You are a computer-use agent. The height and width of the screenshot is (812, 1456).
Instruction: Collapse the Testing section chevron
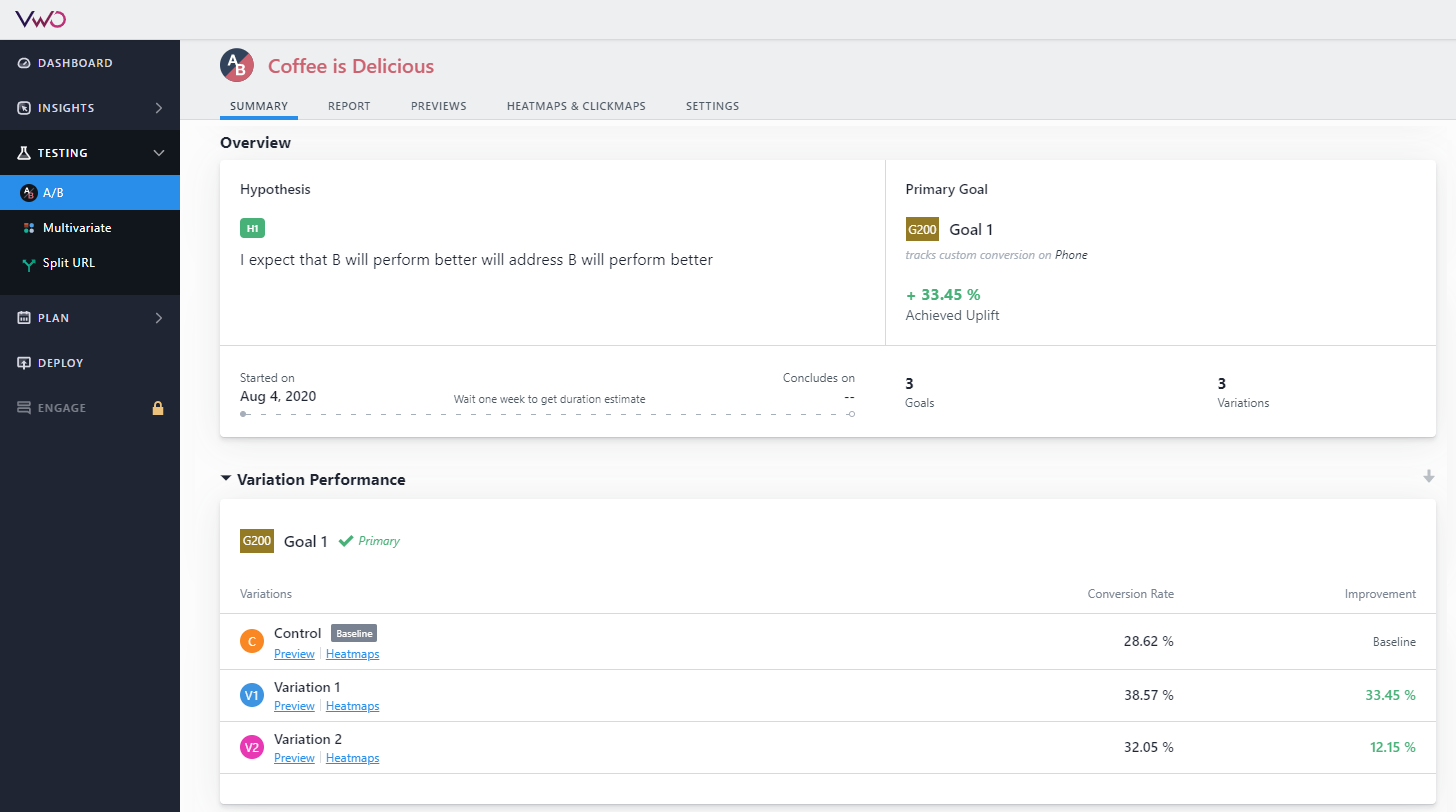click(x=159, y=153)
